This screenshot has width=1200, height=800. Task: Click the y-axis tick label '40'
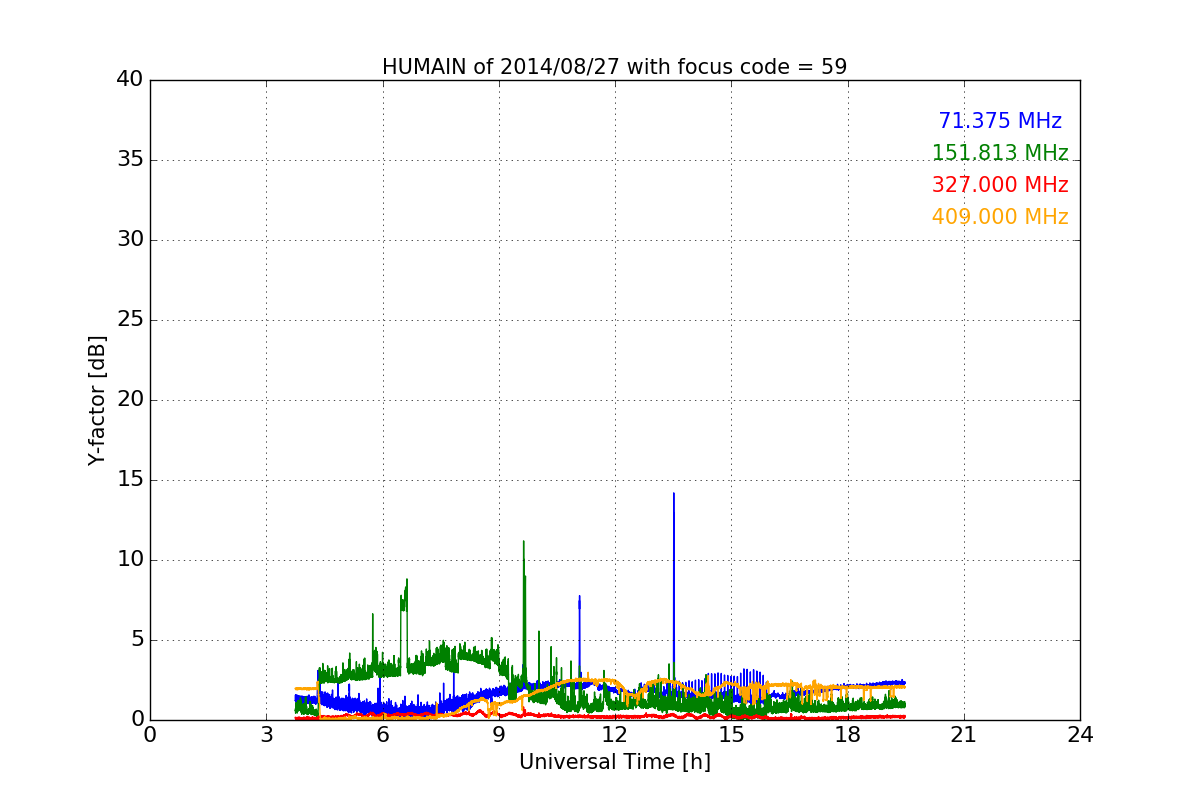tap(130, 80)
